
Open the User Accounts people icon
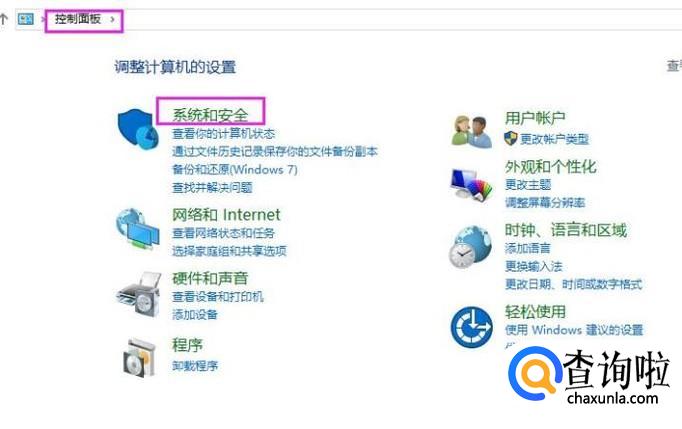click(471, 131)
